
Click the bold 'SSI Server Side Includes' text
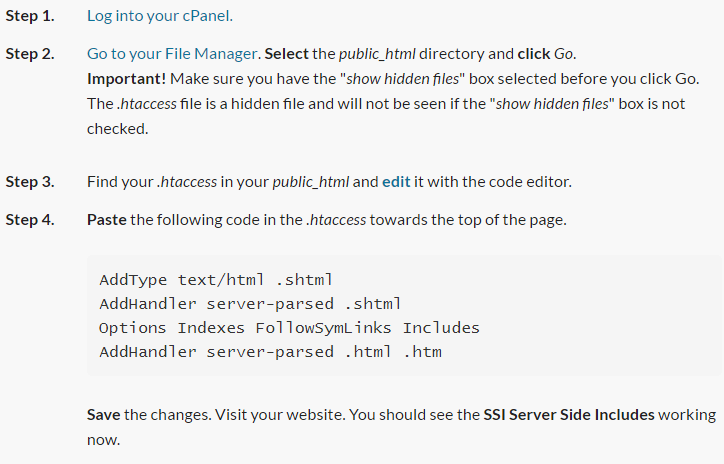pos(569,414)
